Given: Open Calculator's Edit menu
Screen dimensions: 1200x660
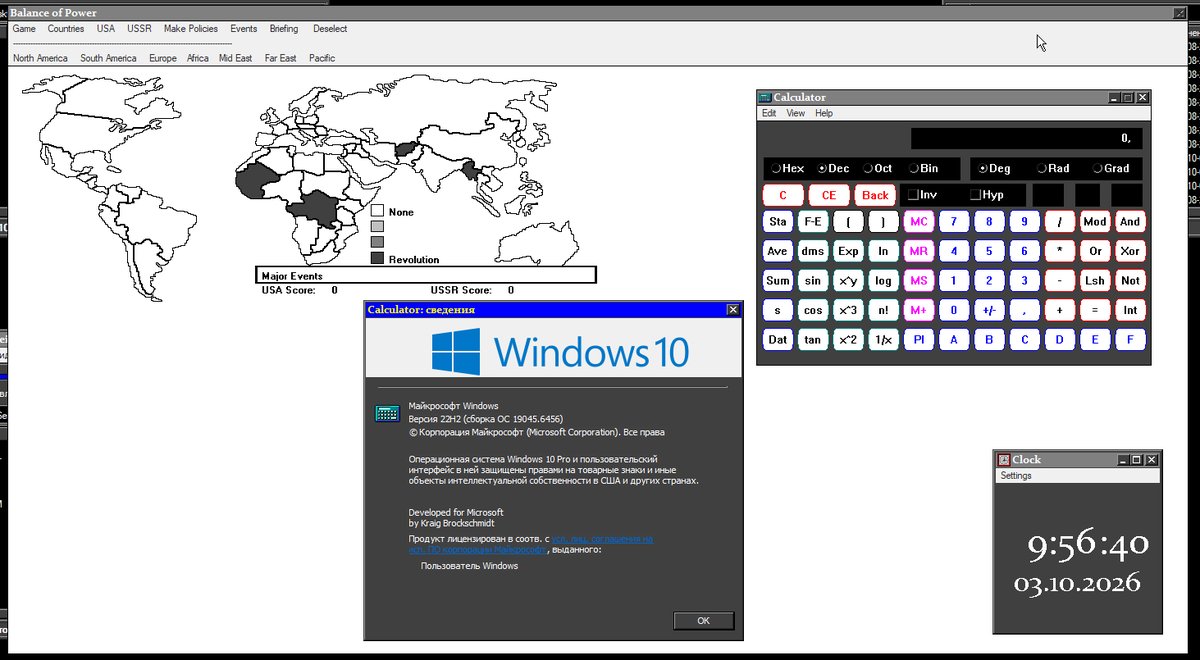Looking at the screenshot, I should coord(769,113).
